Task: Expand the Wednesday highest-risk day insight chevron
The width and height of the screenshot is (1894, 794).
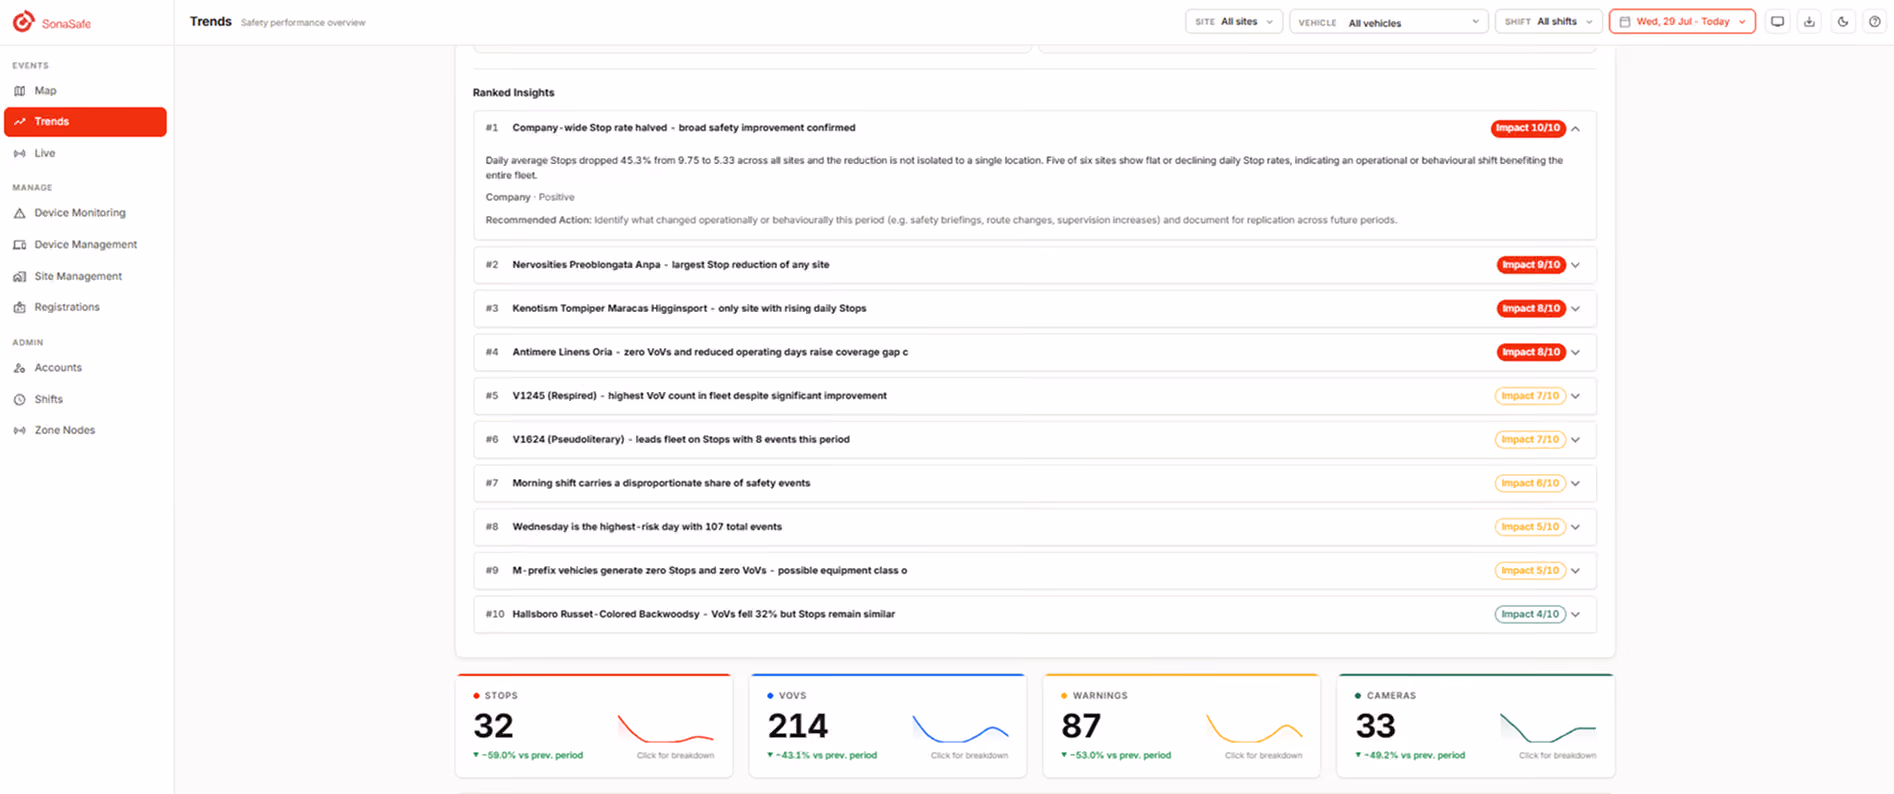Action: coord(1576,527)
